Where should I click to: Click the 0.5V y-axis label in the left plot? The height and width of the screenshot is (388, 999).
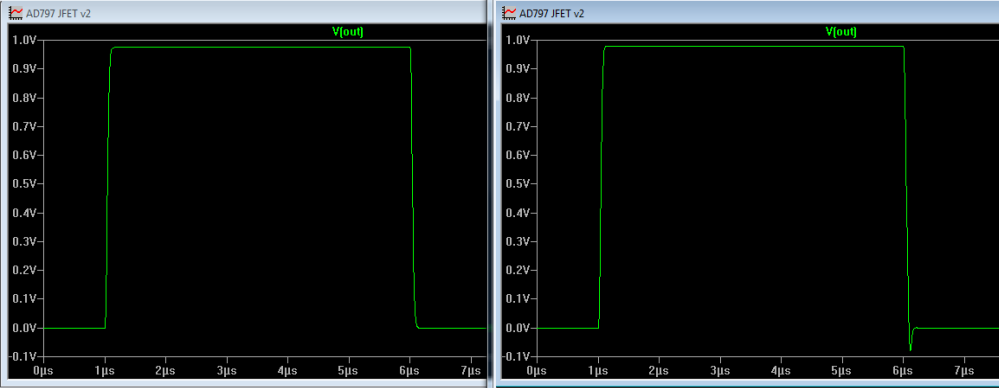pos(24,184)
